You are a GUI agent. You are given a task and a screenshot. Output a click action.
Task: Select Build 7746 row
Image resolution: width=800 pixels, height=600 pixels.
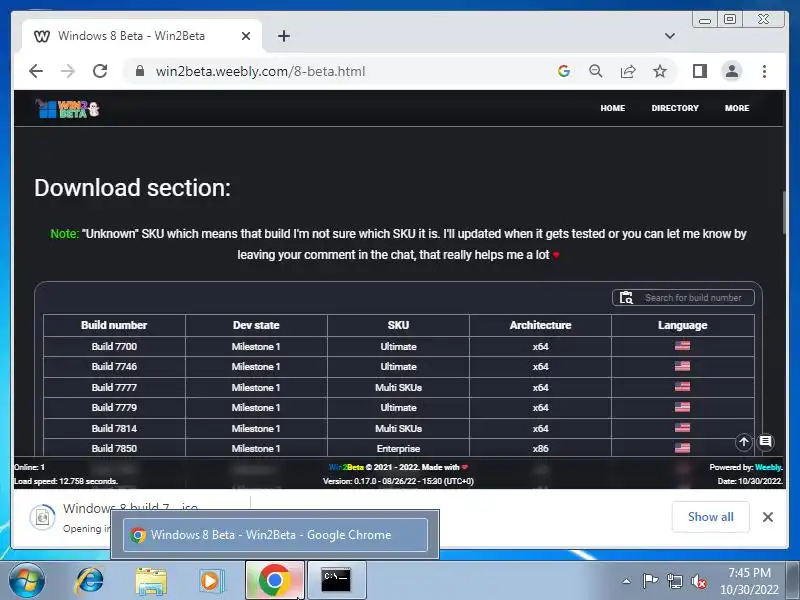398,367
